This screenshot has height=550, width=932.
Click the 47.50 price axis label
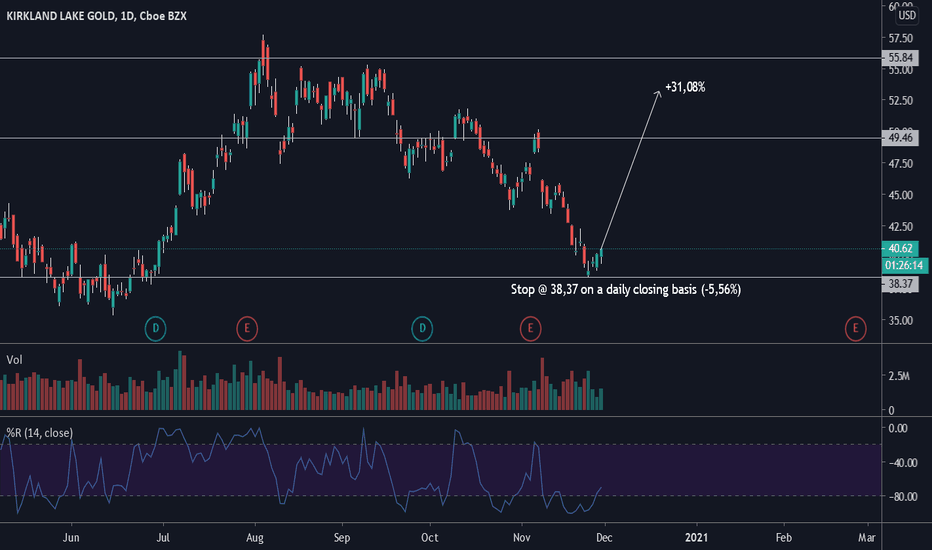(900, 164)
